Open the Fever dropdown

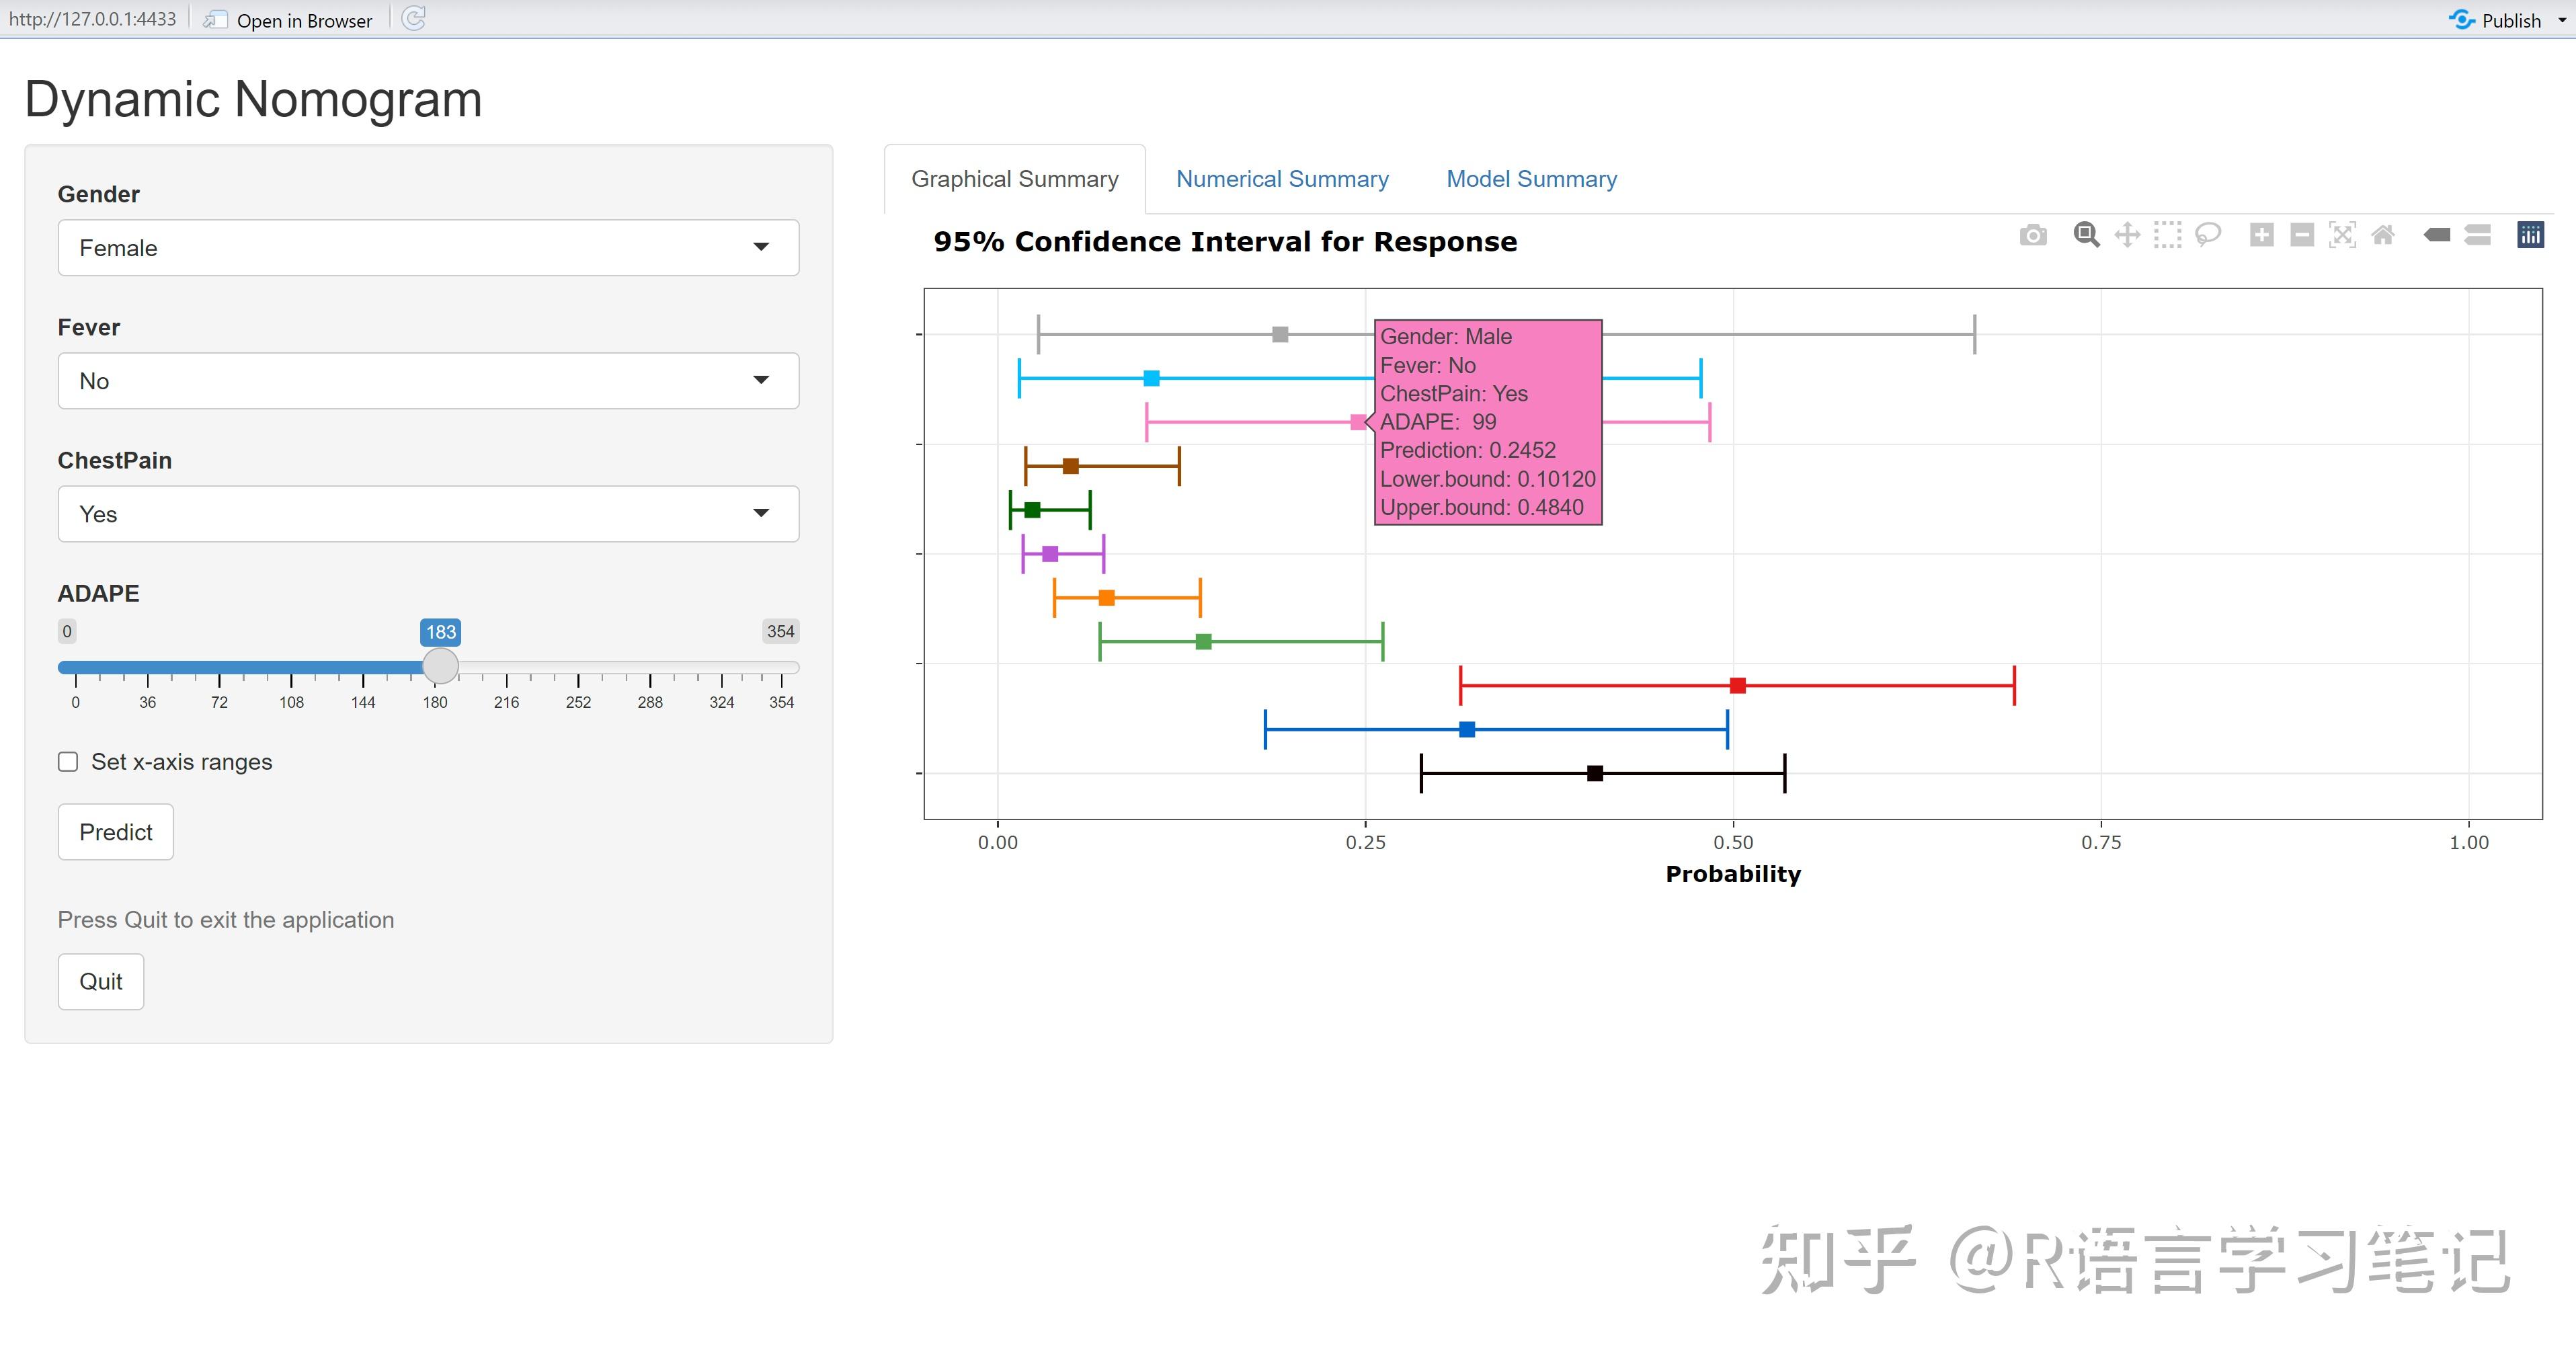pos(428,380)
